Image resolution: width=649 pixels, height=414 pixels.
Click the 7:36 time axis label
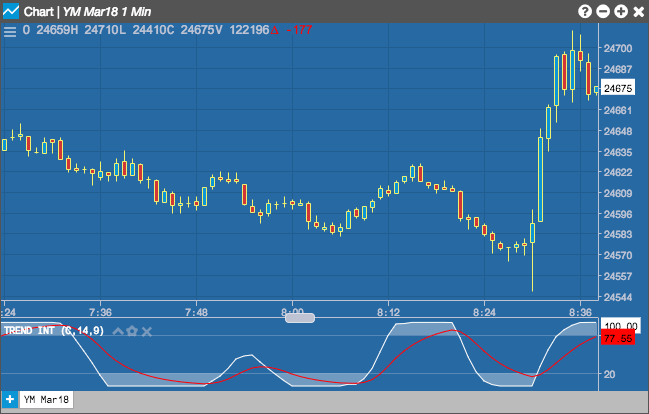(100, 312)
